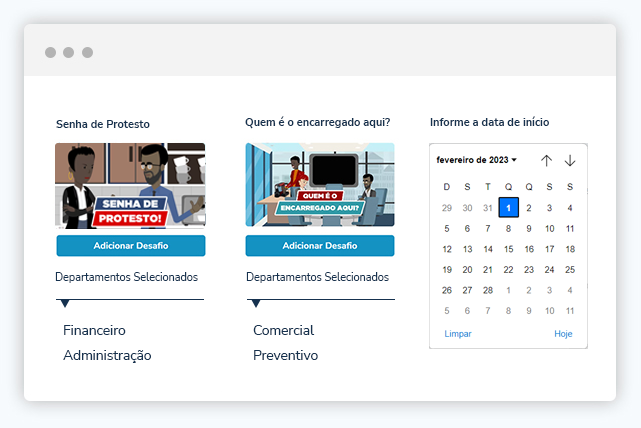Select day 31 of the previous month
The image size is (641, 428).
(488, 208)
